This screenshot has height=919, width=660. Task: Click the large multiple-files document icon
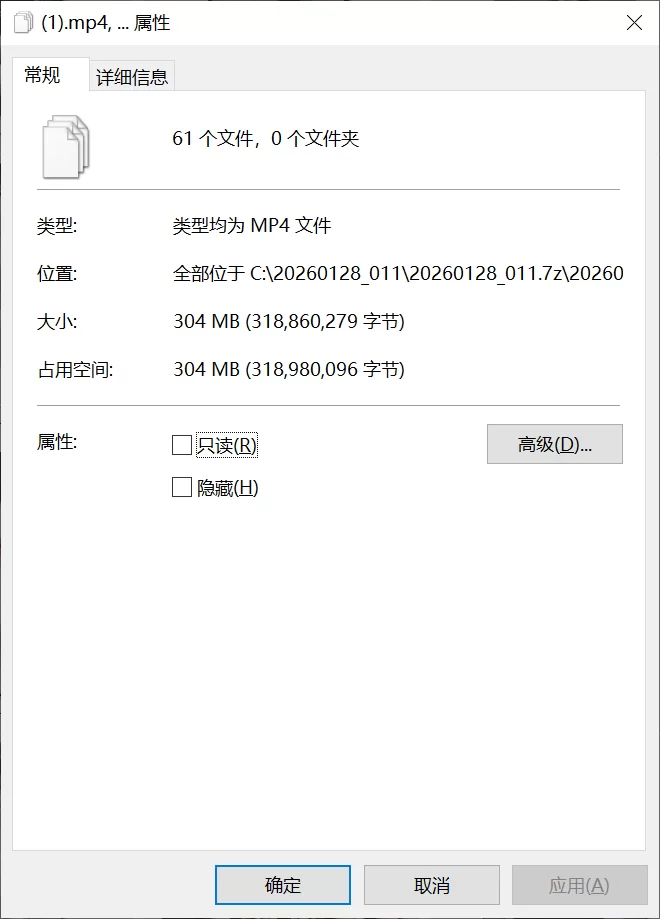point(66,147)
